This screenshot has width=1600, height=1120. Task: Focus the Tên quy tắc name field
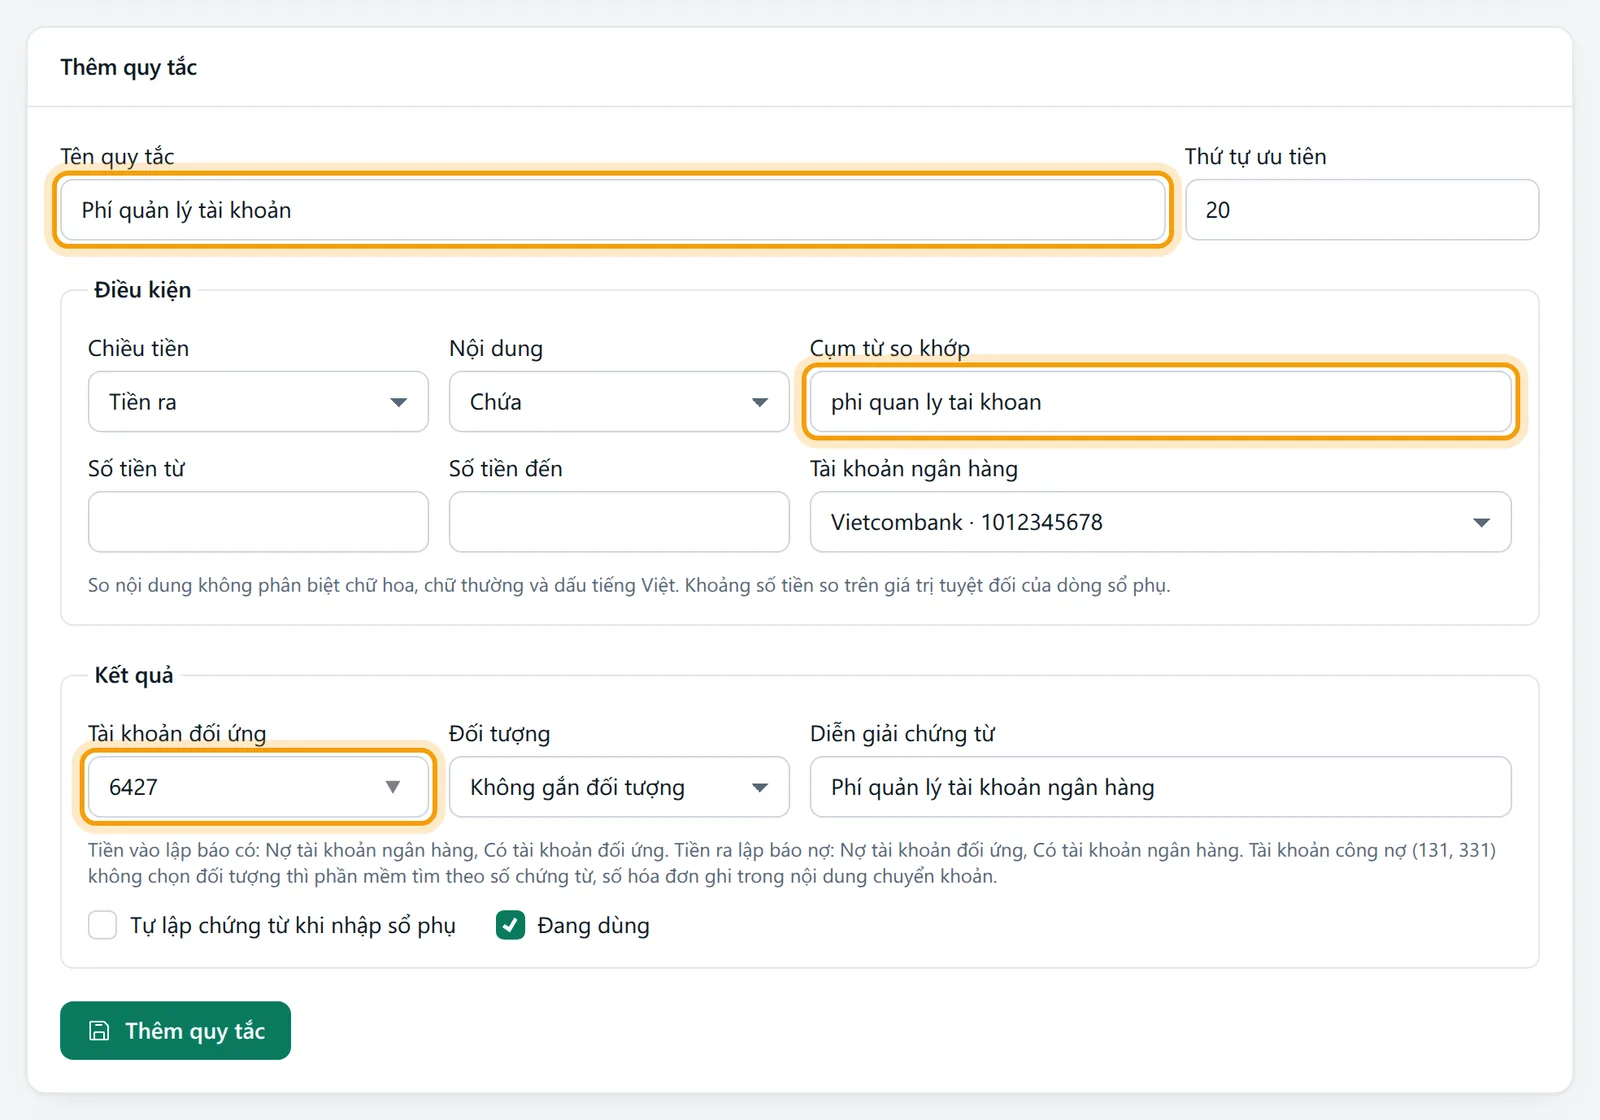[612, 210]
